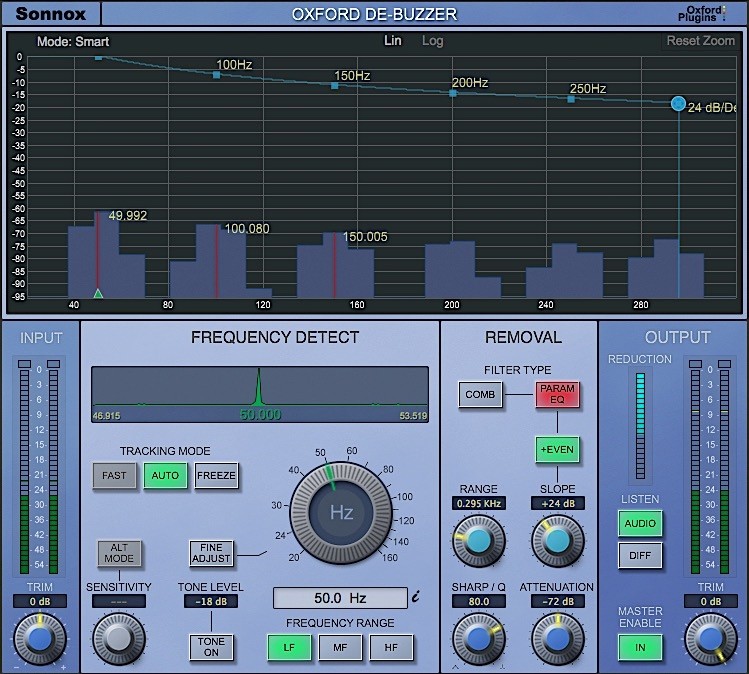Screen dimensions: 749x674
Task: Select the LF frequency range
Action: pyautogui.click(x=289, y=647)
